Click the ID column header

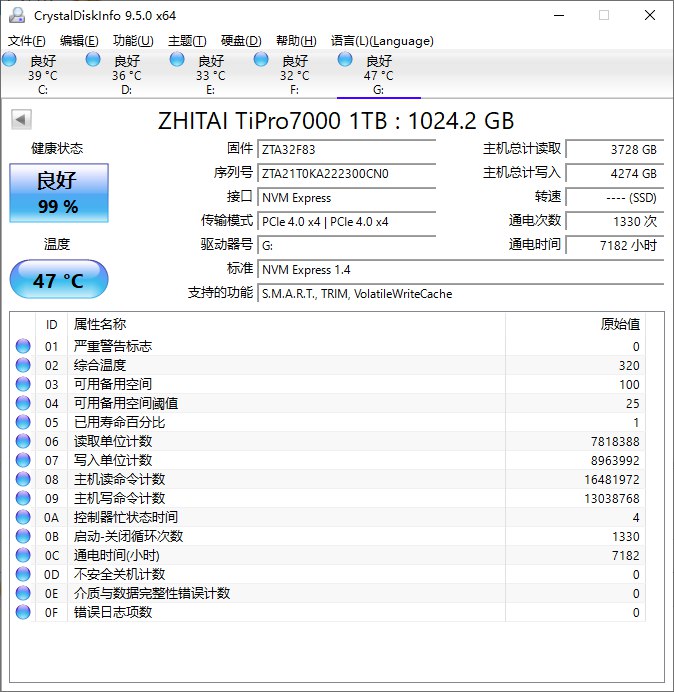[x=52, y=324]
